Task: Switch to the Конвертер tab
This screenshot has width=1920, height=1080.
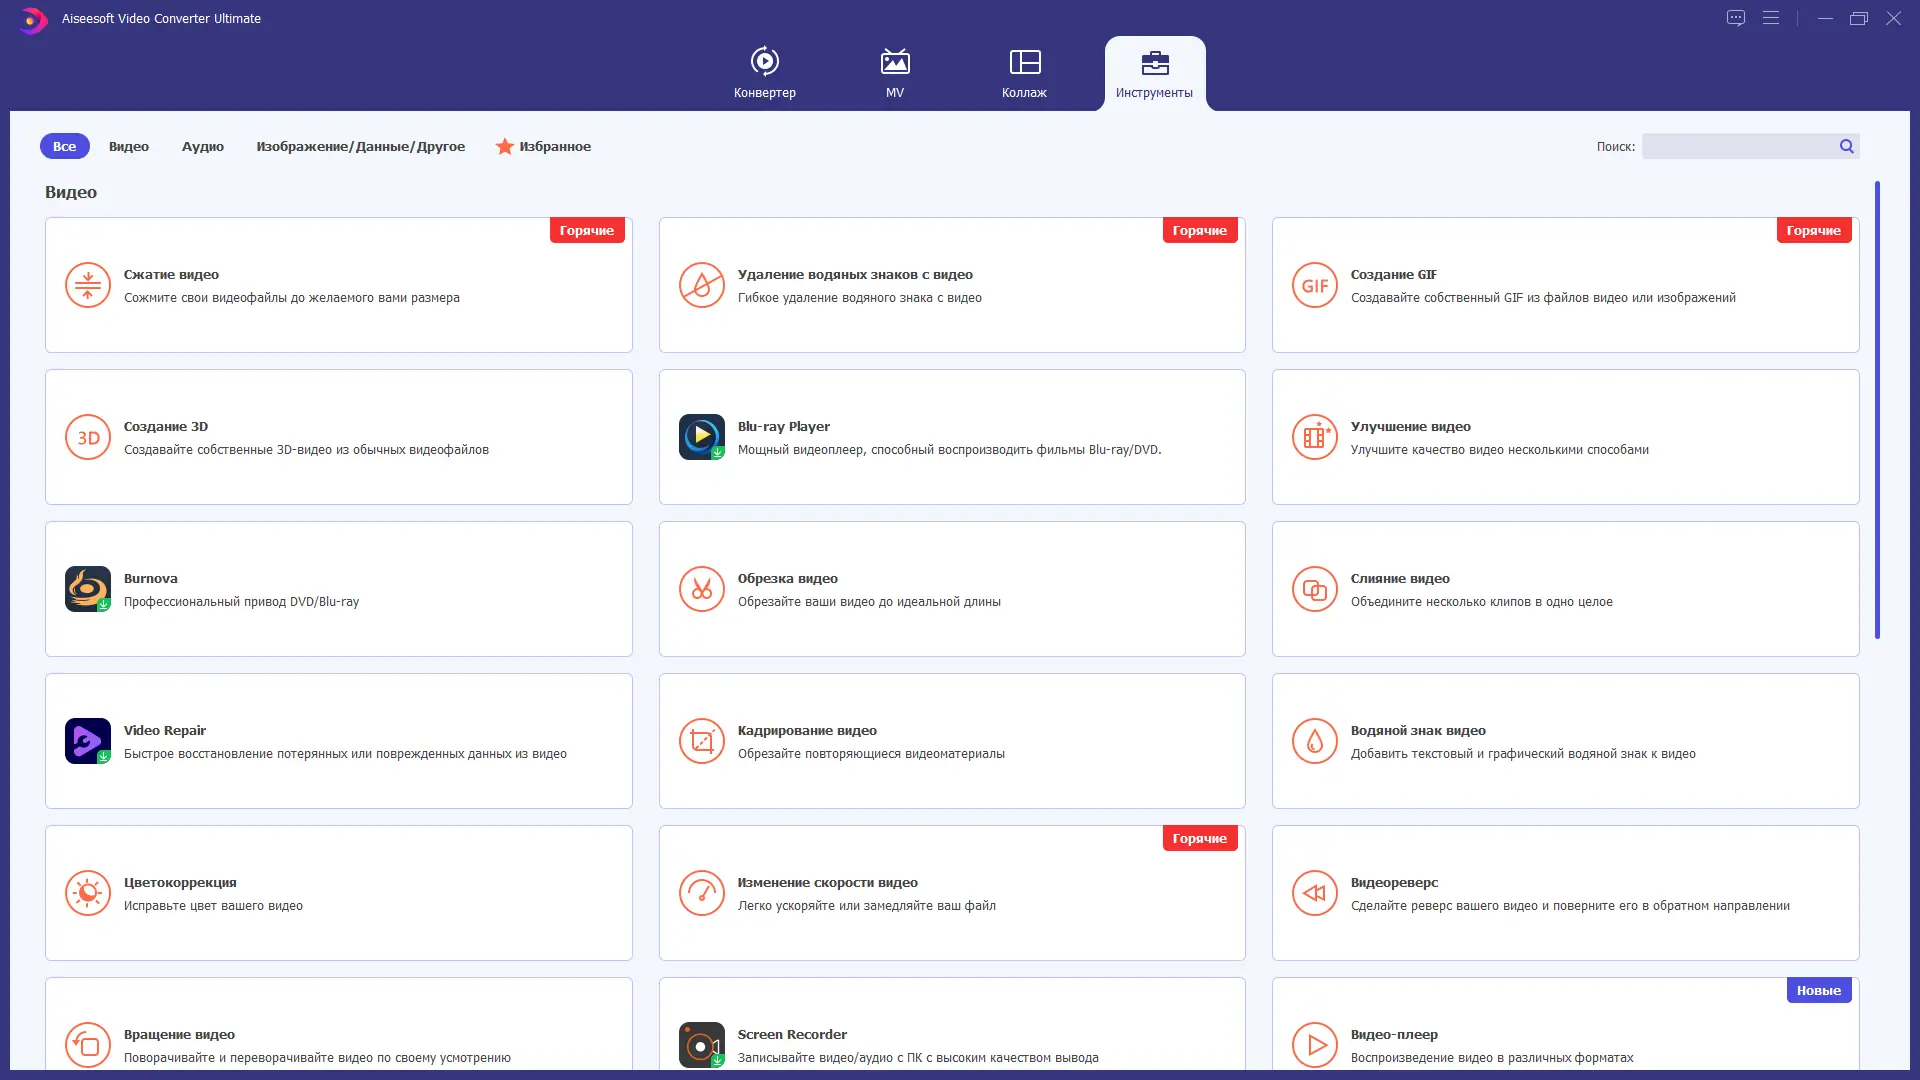Action: click(x=765, y=73)
